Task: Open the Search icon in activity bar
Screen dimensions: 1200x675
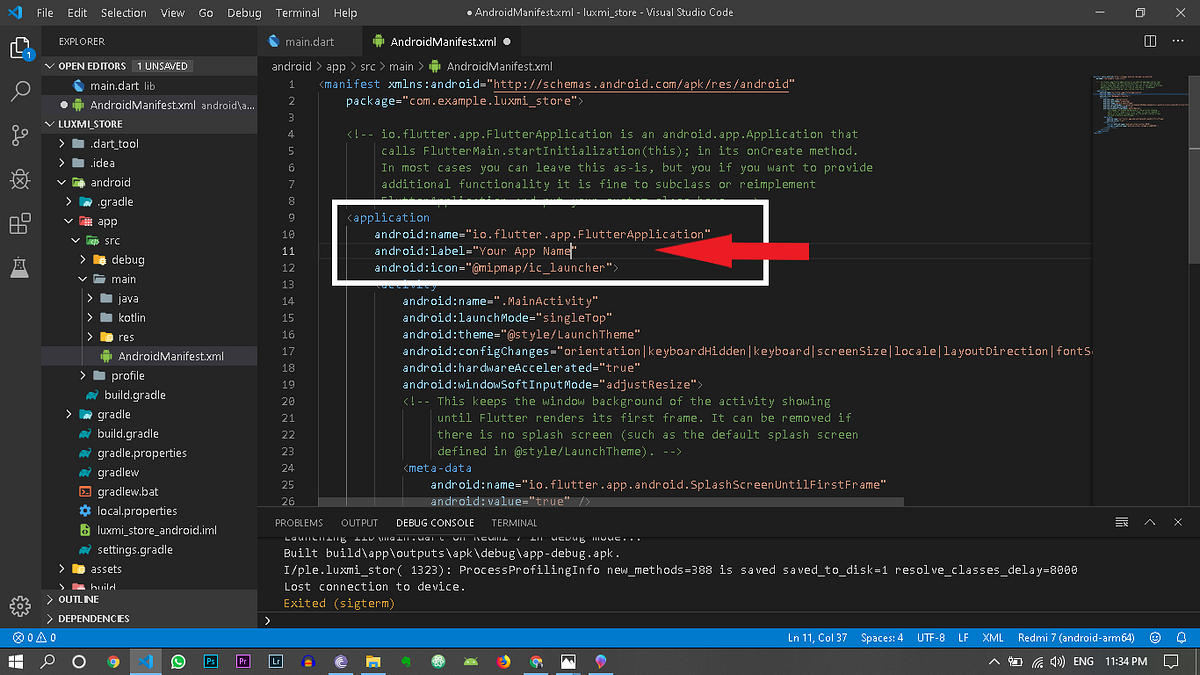Action: [x=20, y=89]
